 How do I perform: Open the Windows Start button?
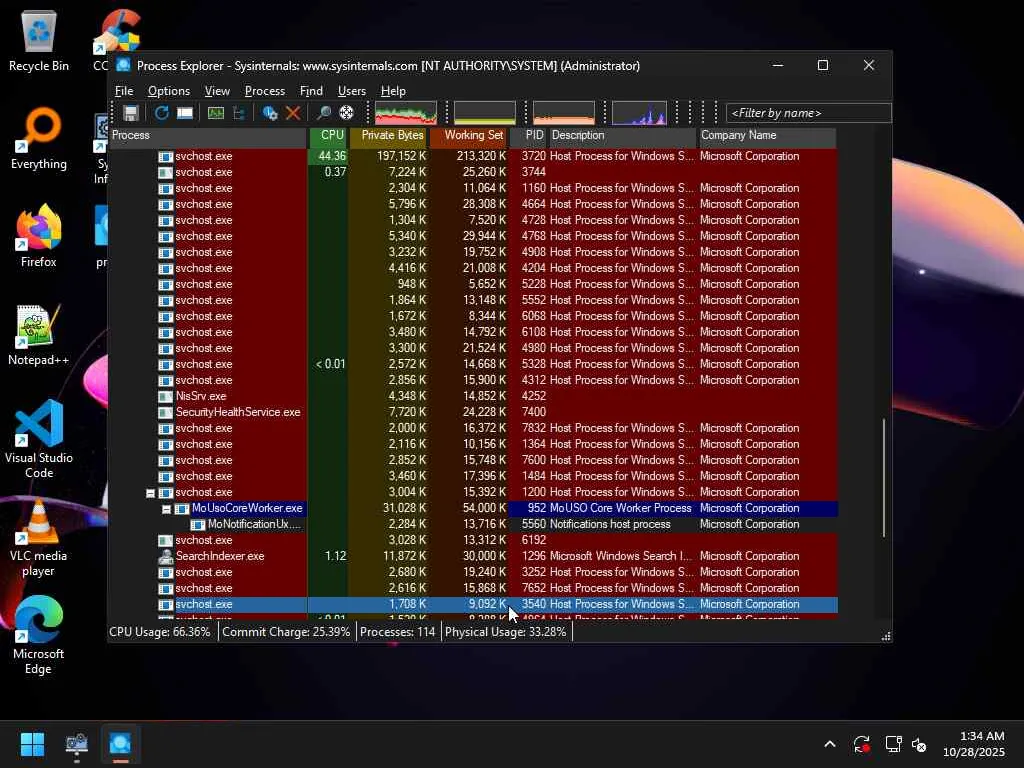pyautogui.click(x=32, y=744)
